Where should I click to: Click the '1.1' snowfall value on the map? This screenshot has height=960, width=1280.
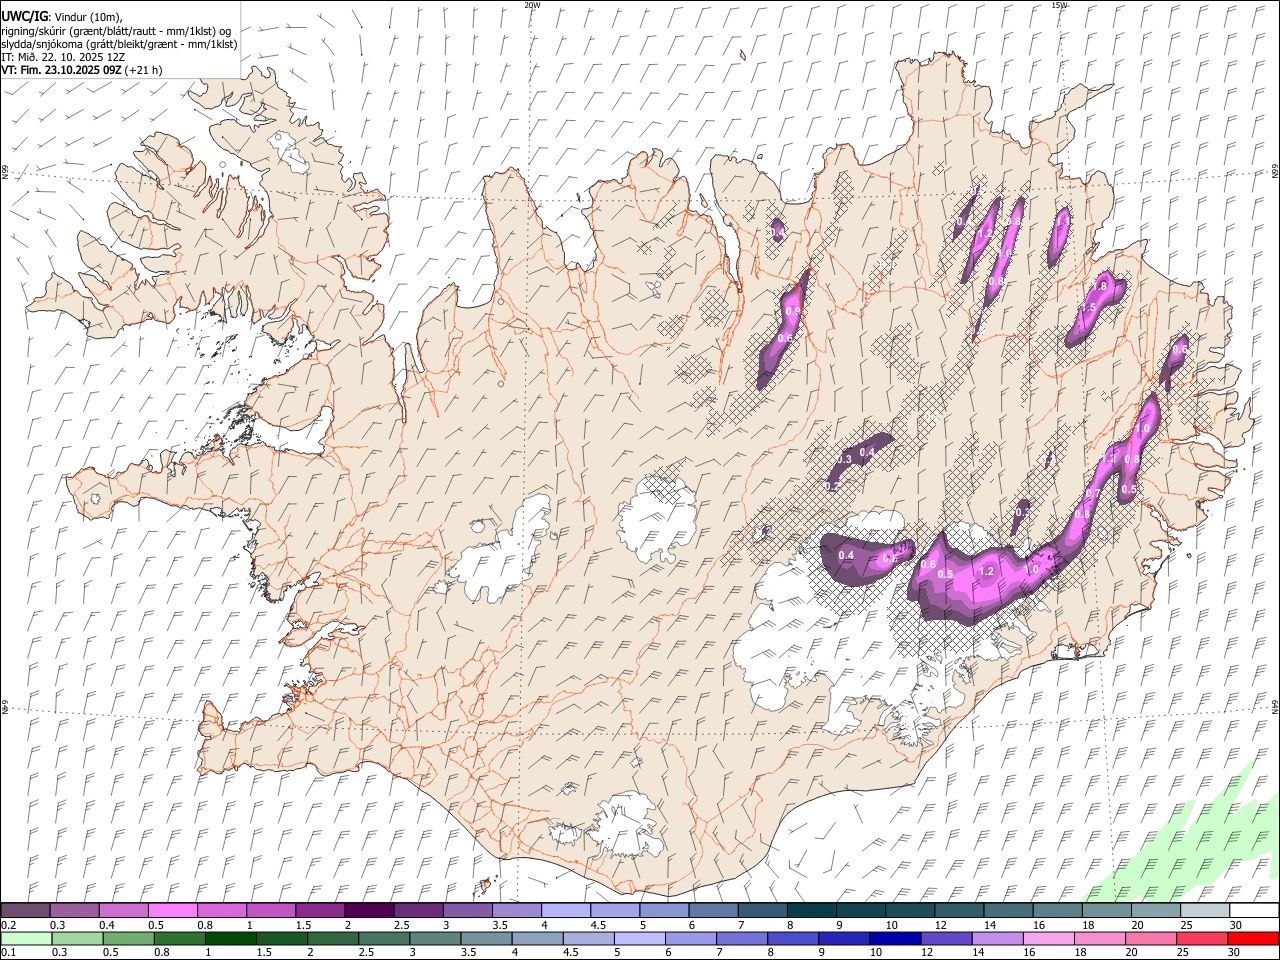(1064, 222)
